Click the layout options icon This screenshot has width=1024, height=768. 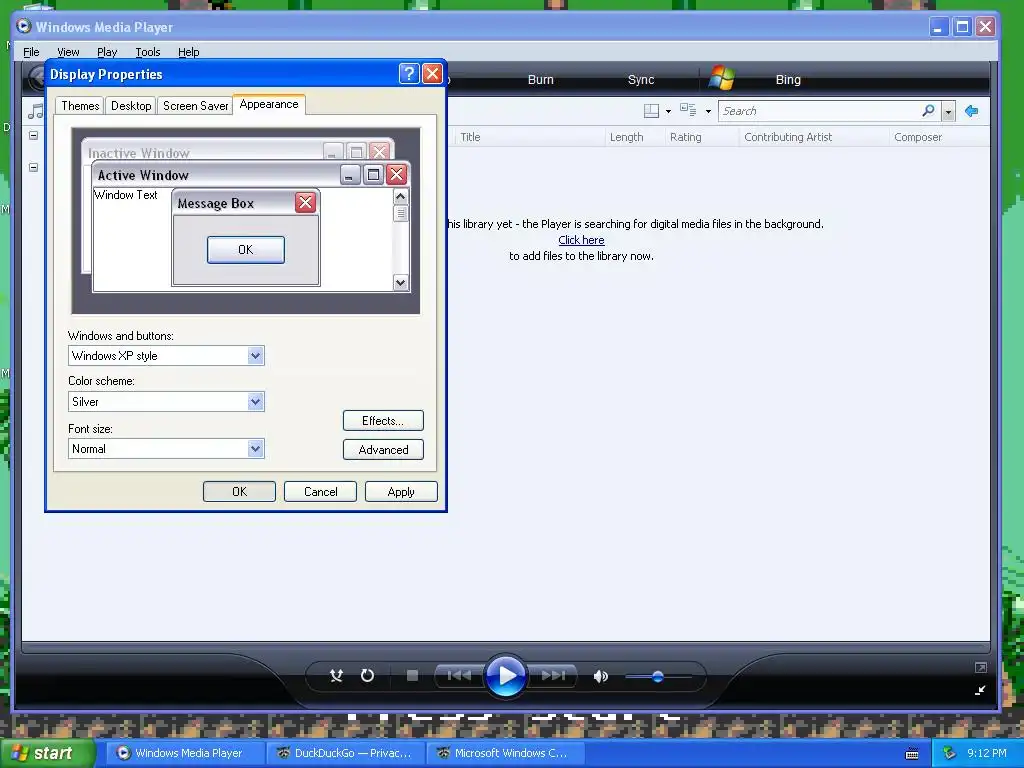[x=651, y=111]
